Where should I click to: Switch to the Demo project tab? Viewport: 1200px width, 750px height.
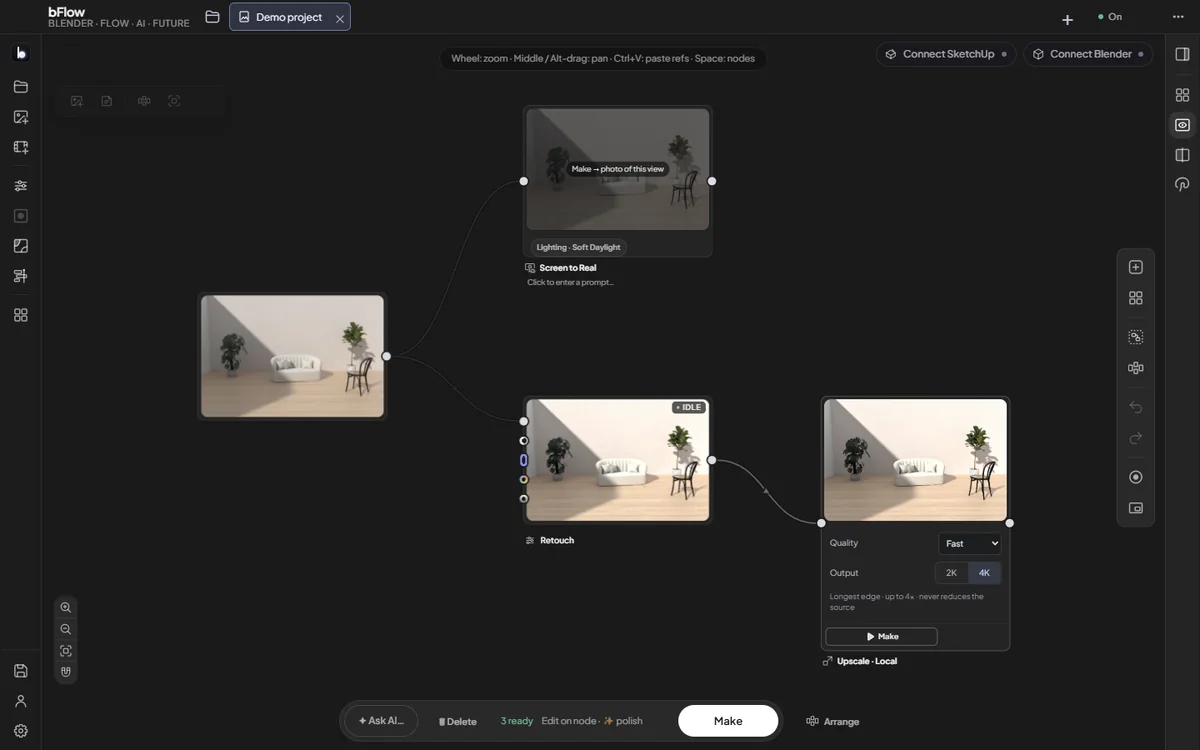(x=290, y=17)
